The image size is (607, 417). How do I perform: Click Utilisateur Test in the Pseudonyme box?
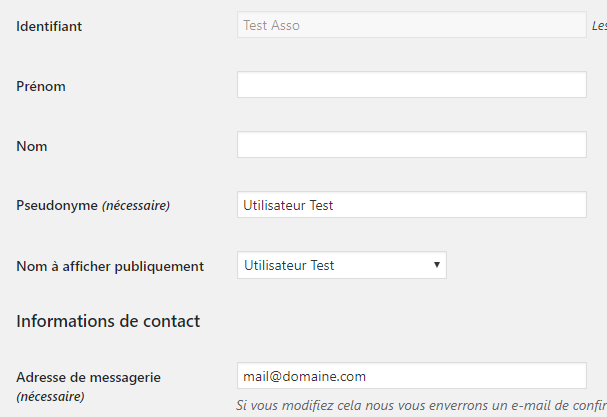click(x=288, y=205)
